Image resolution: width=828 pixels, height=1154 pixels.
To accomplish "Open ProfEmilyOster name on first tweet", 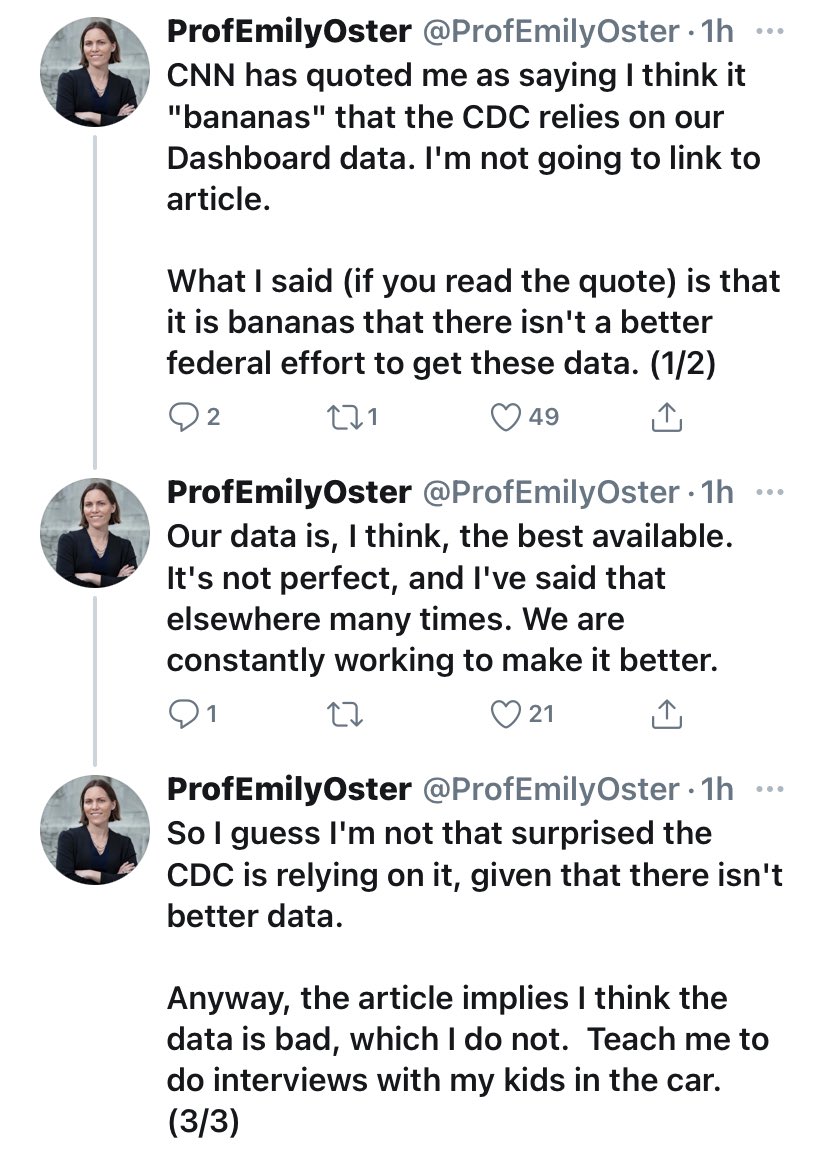I will tap(289, 32).
